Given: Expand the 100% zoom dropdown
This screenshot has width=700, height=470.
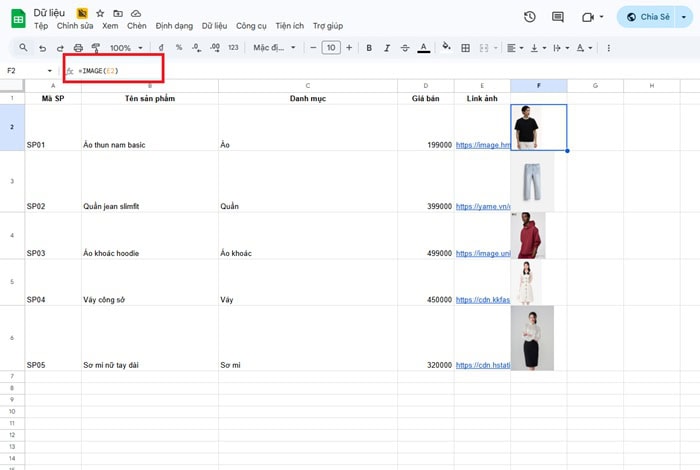Looking at the screenshot, I should click(x=126, y=48).
